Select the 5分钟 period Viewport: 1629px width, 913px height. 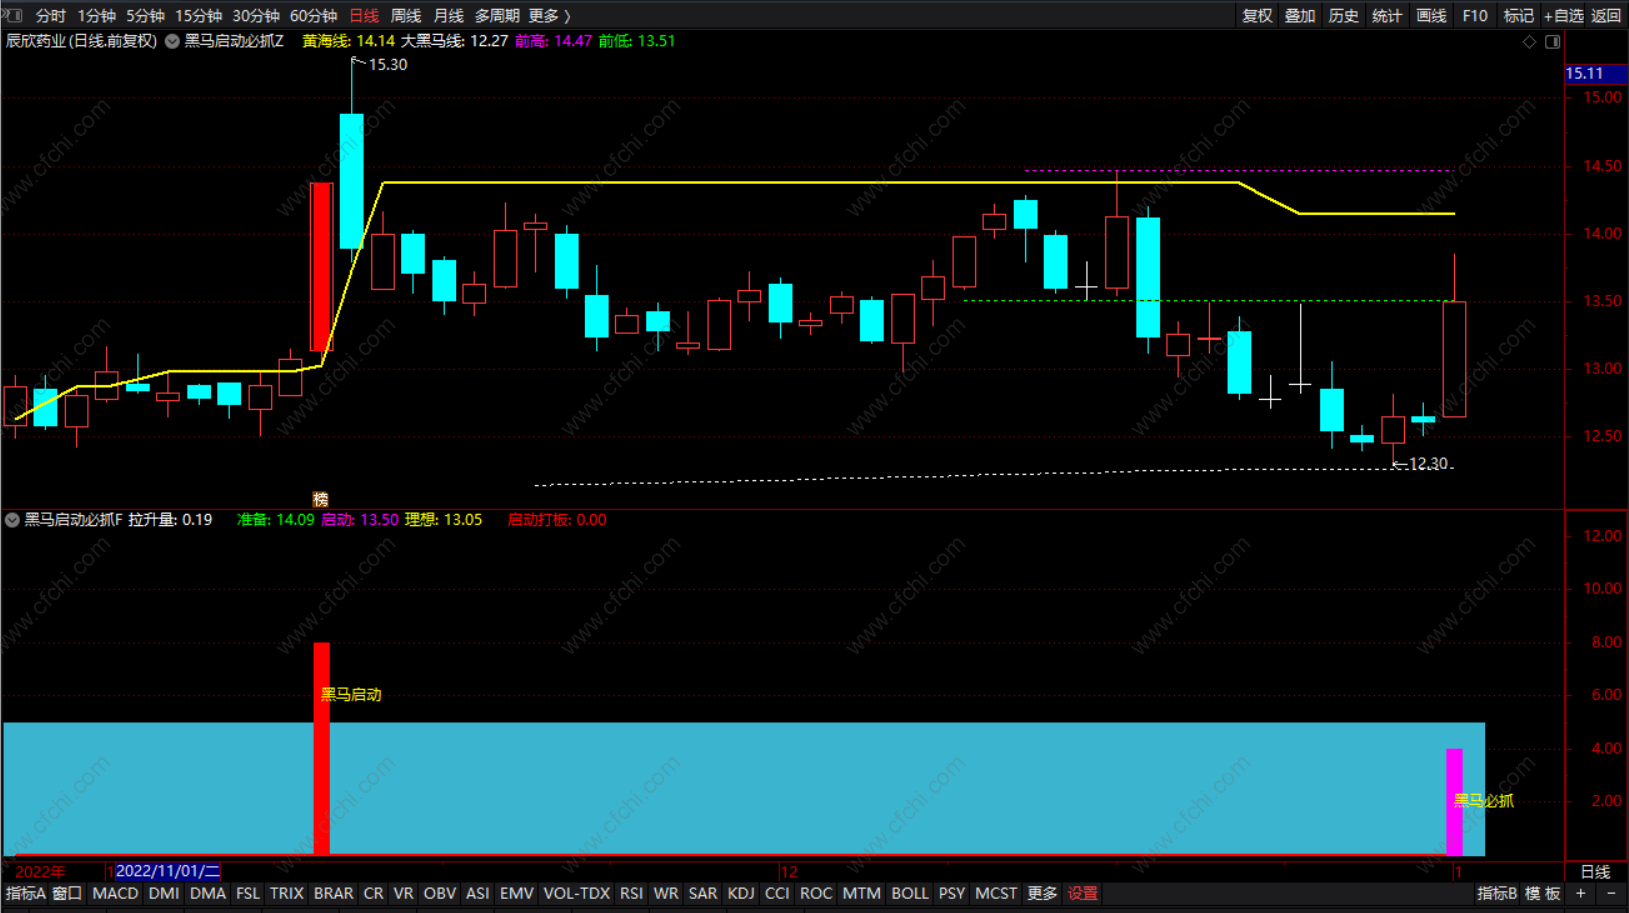[x=145, y=16]
